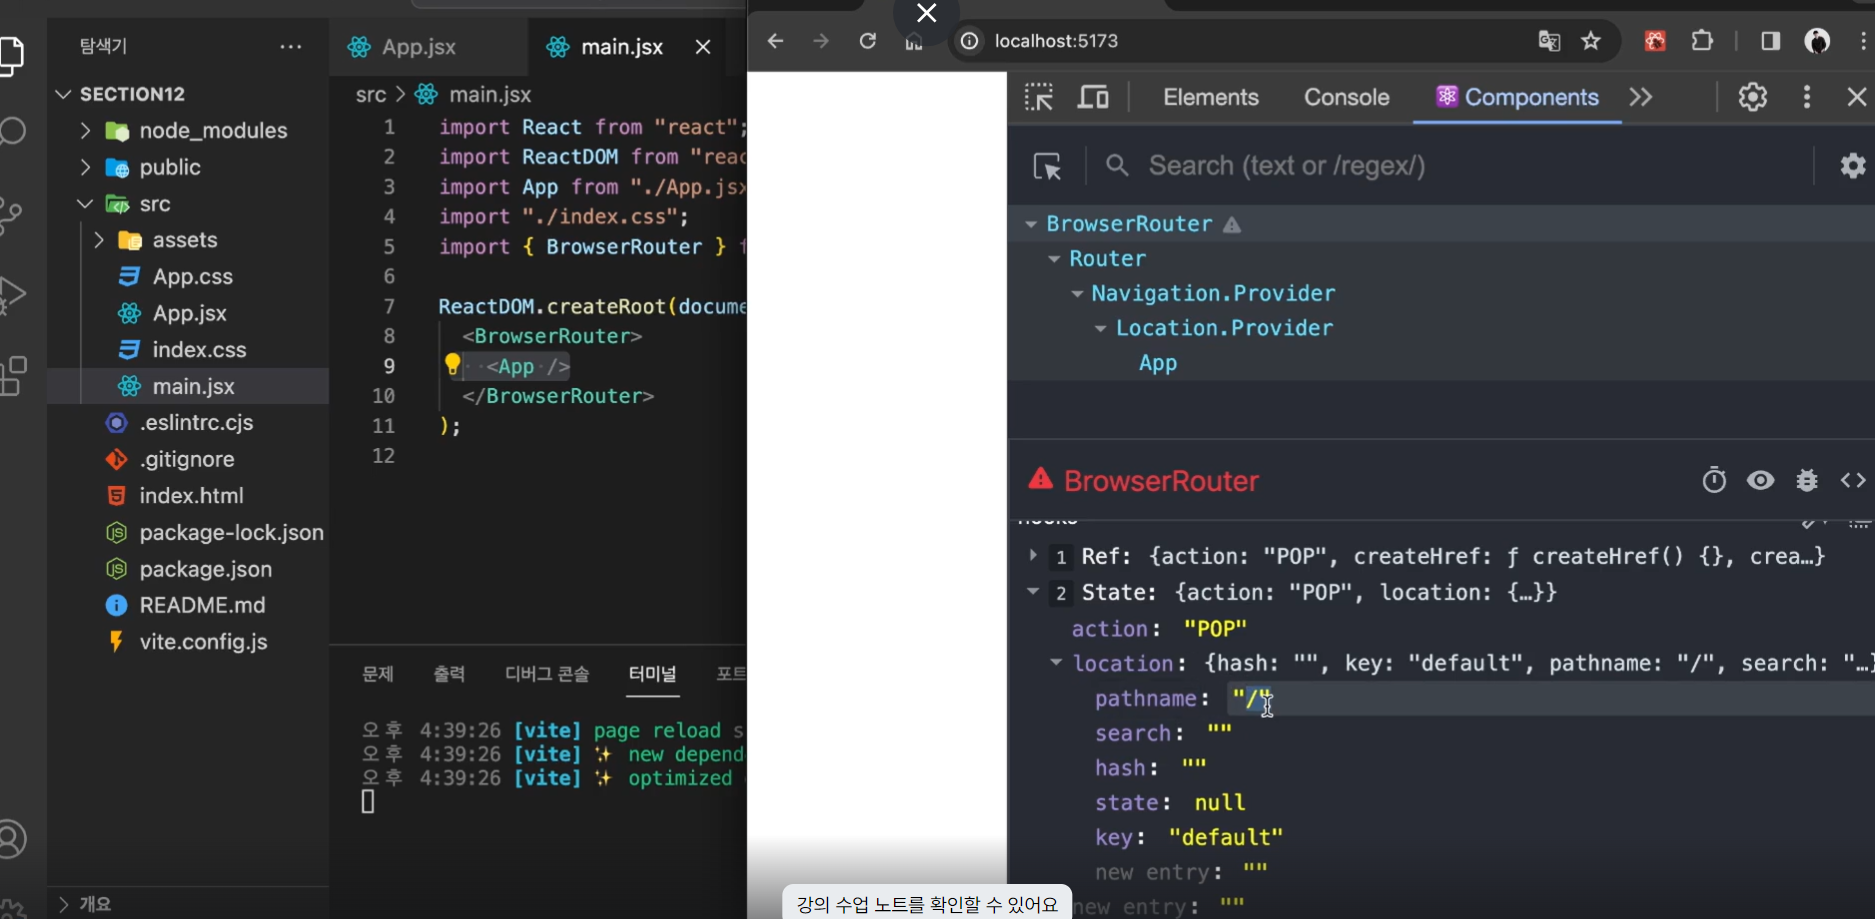Open 문제 tab in bottom panel
1875x919 pixels.
click(377, 675)
